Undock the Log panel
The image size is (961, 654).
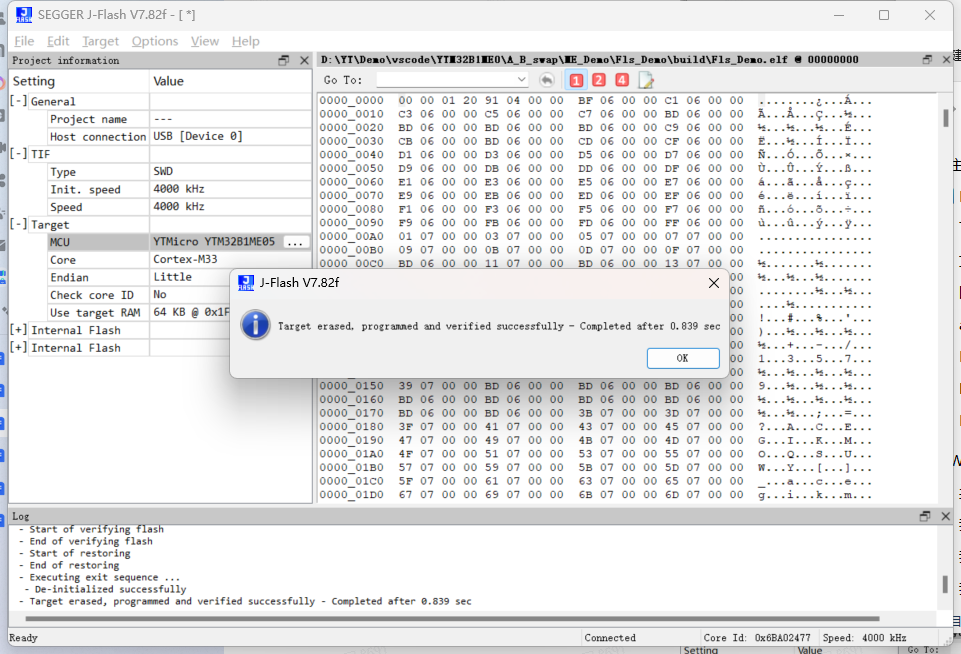pyautogui.click(x=925, y=516)
